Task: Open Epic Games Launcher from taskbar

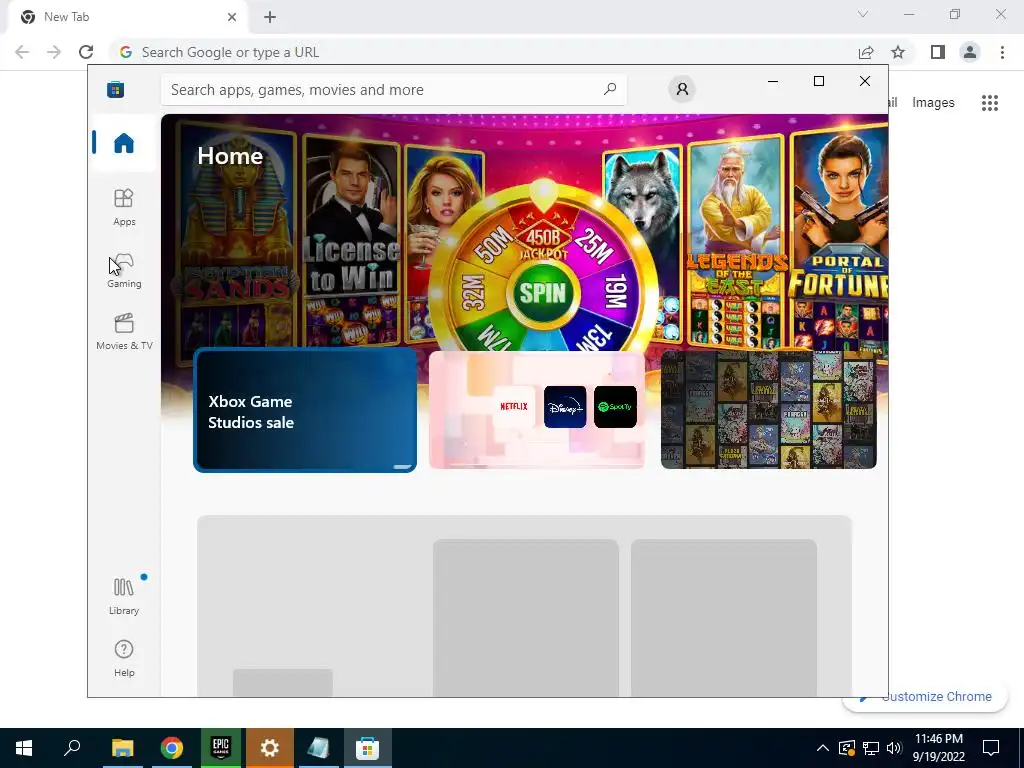Action: click(221, 748)
